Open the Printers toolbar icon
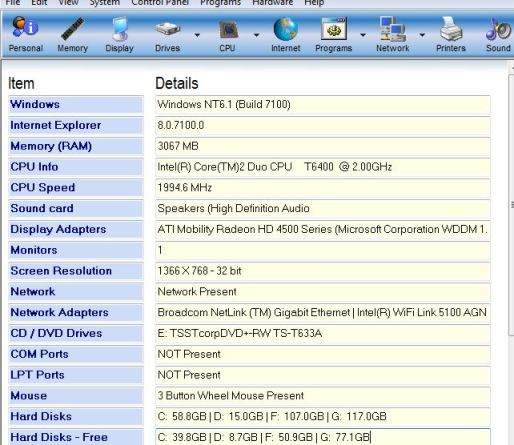Image resolution: width=514 pixels, height=445 pixels. pos(451,34)
